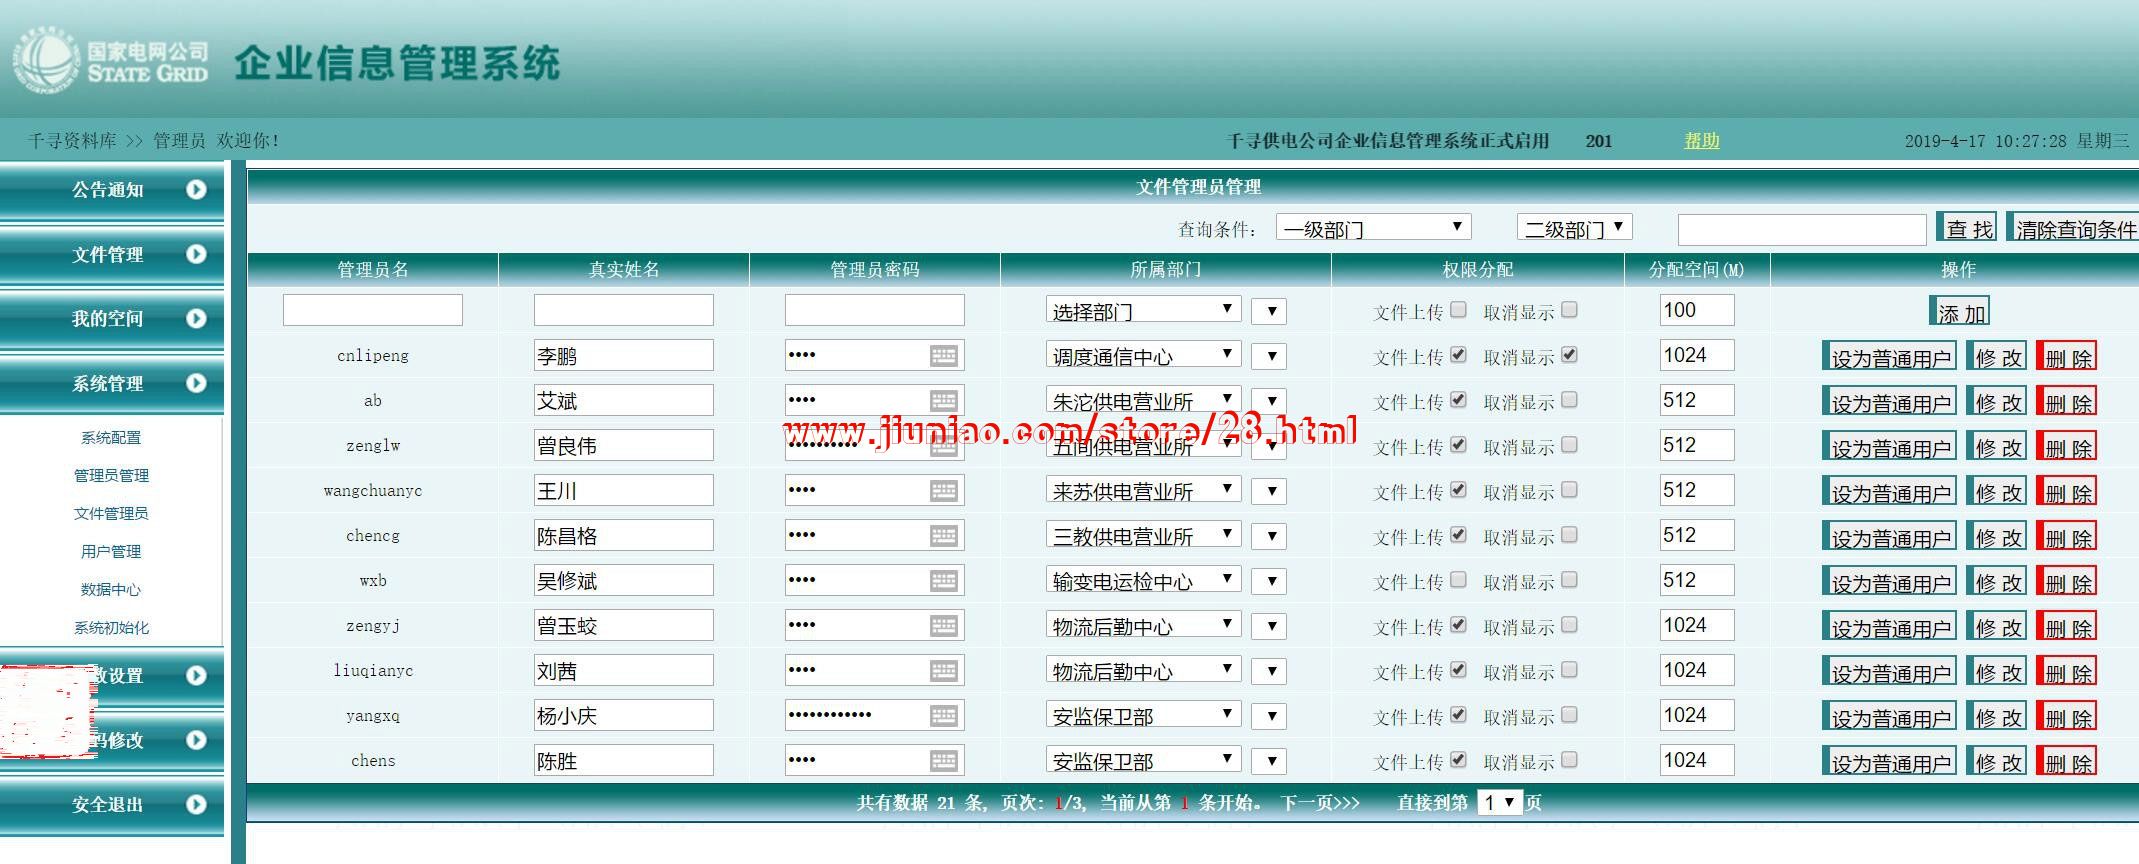Open the small secondary dropdown in chens row
The image size is (2139, 864).
tap(1270, 761)
